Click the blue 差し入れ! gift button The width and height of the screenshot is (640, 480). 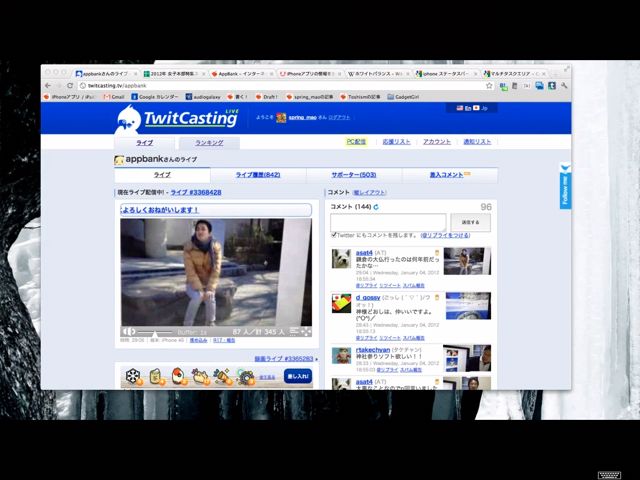pos(298,376)
